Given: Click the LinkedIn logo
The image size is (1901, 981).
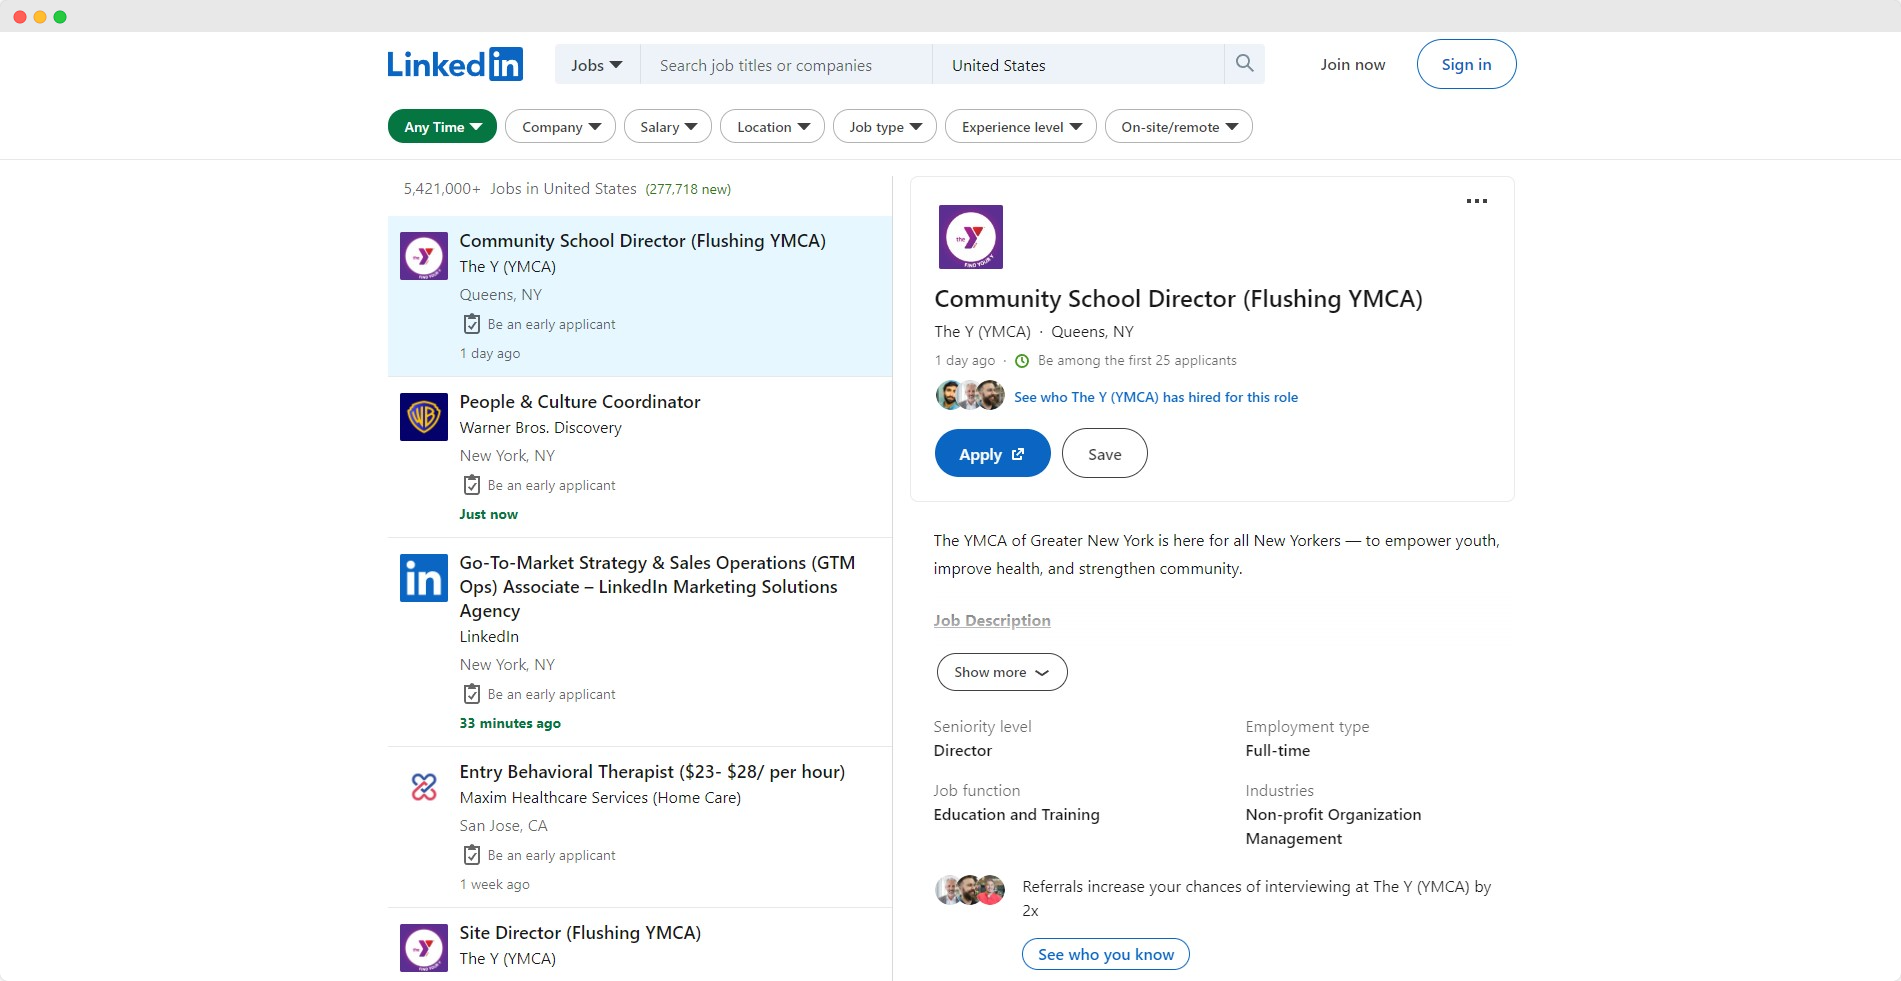Looking at the screenshot, I should tap(455, 64).
